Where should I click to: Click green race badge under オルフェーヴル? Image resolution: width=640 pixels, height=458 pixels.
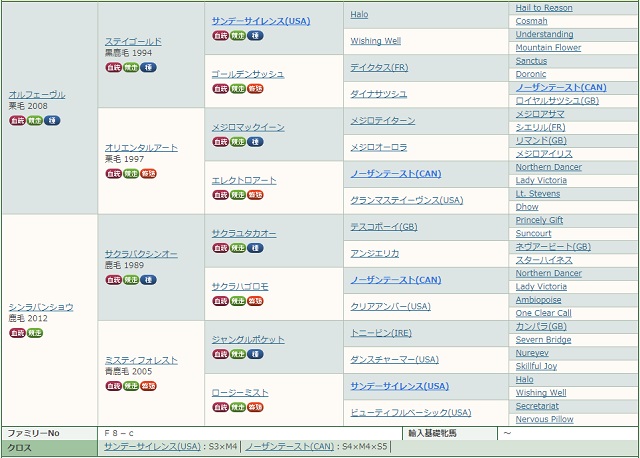(x=35, y=120)
